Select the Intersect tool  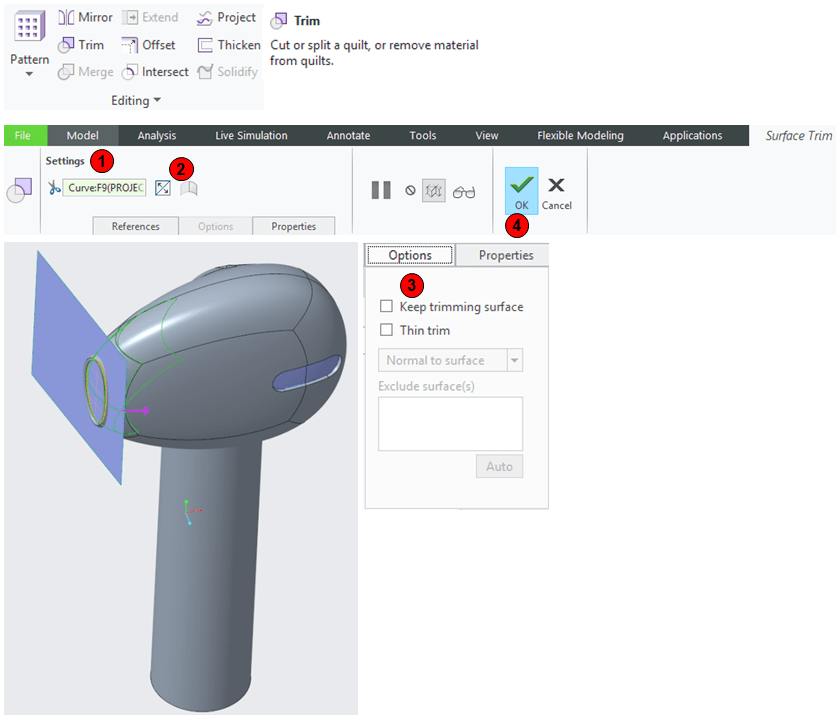pyautogui.click(x=155, y=72)
